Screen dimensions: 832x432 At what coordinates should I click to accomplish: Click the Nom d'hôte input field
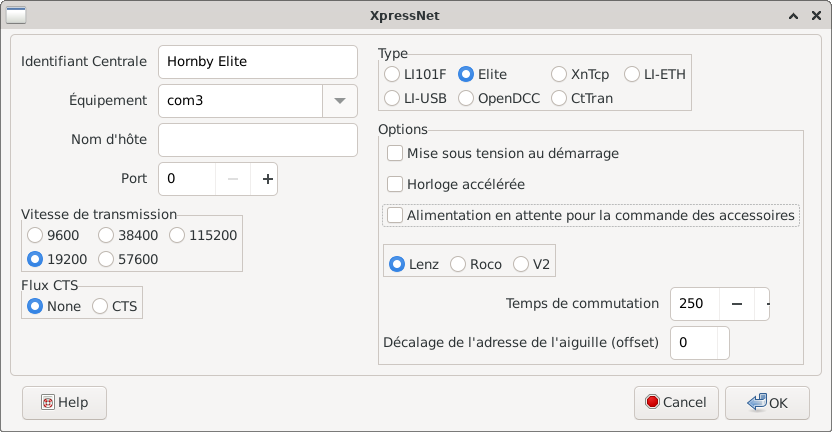[x=257, y=140]
